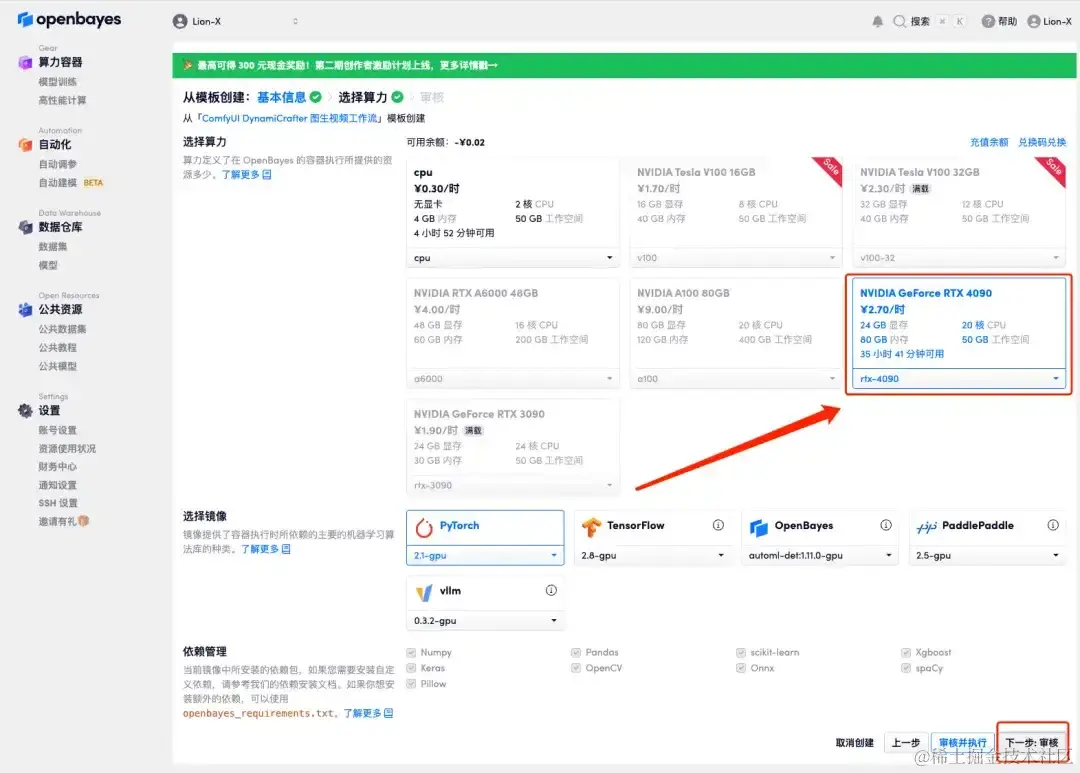
Task: Open the a6000 resource dropdown
Action: [x=512, y=378]
